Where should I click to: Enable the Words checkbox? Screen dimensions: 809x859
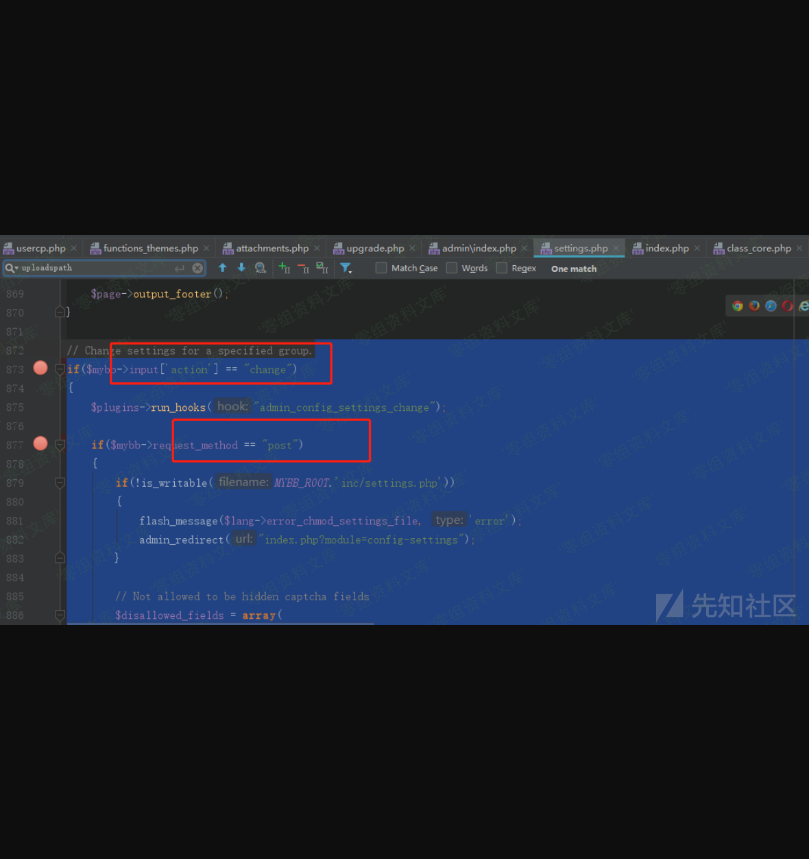pyautogui.click(x=452, y=268)
